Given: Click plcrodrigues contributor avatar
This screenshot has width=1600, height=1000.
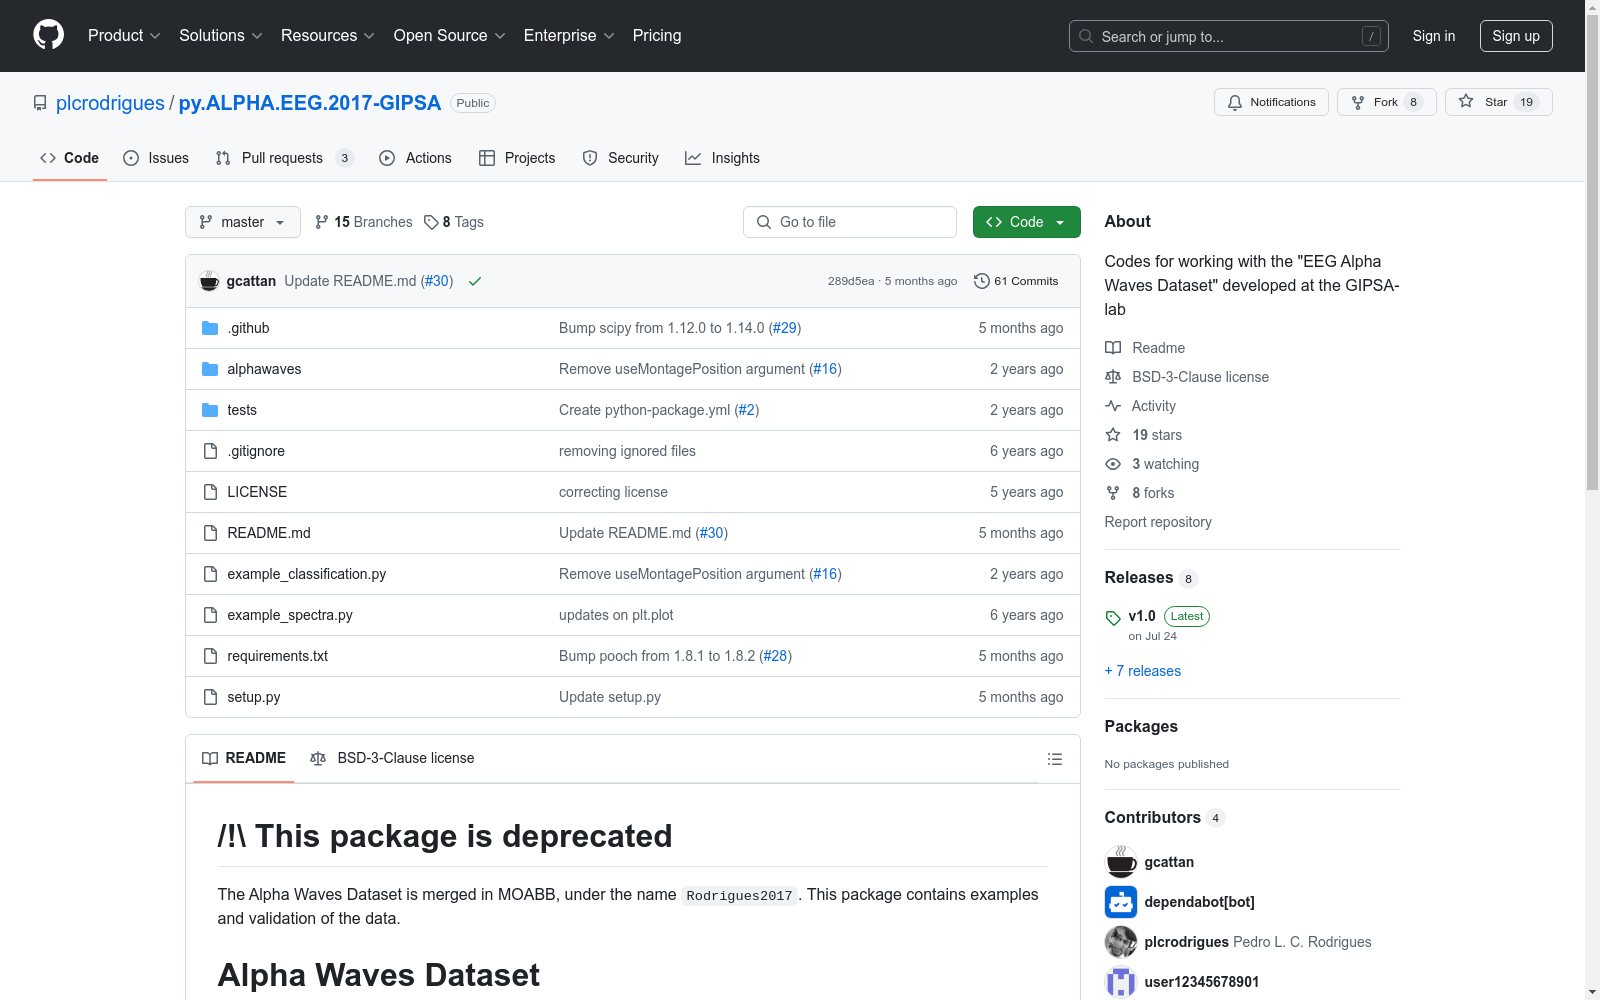Looking at the screenshot, I should (1121, 942).
